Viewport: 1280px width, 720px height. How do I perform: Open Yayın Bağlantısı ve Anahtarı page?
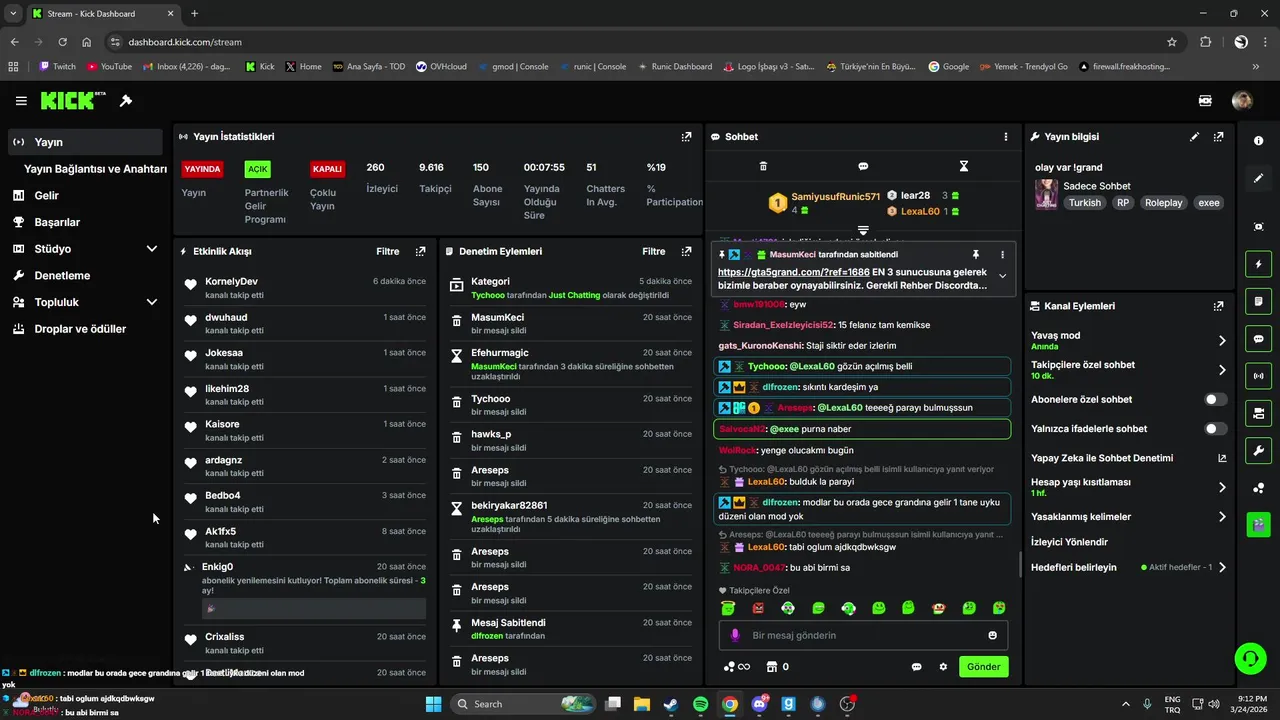pos(95,169)
